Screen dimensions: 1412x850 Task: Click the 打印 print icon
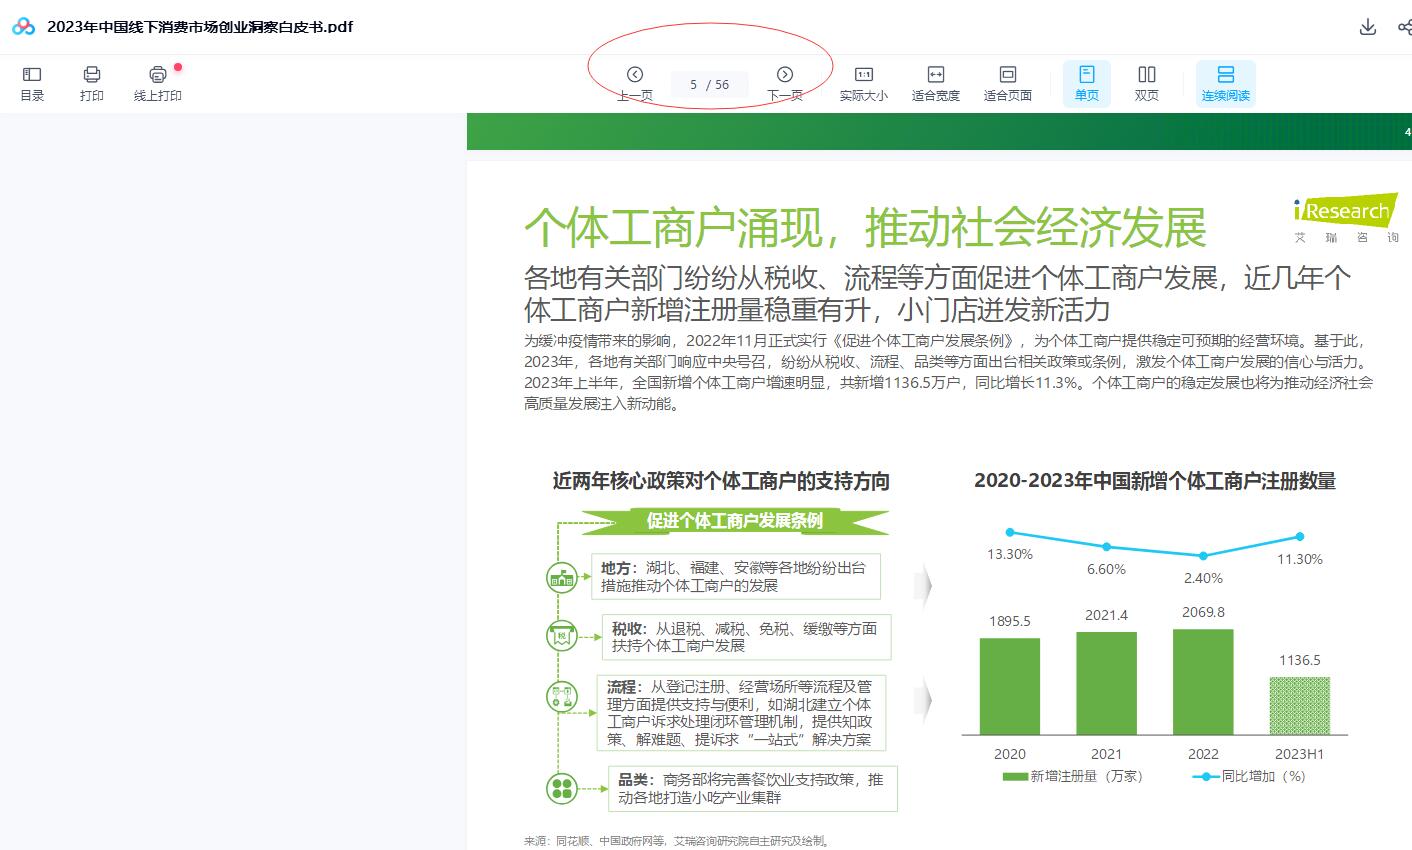coord(91,83)
